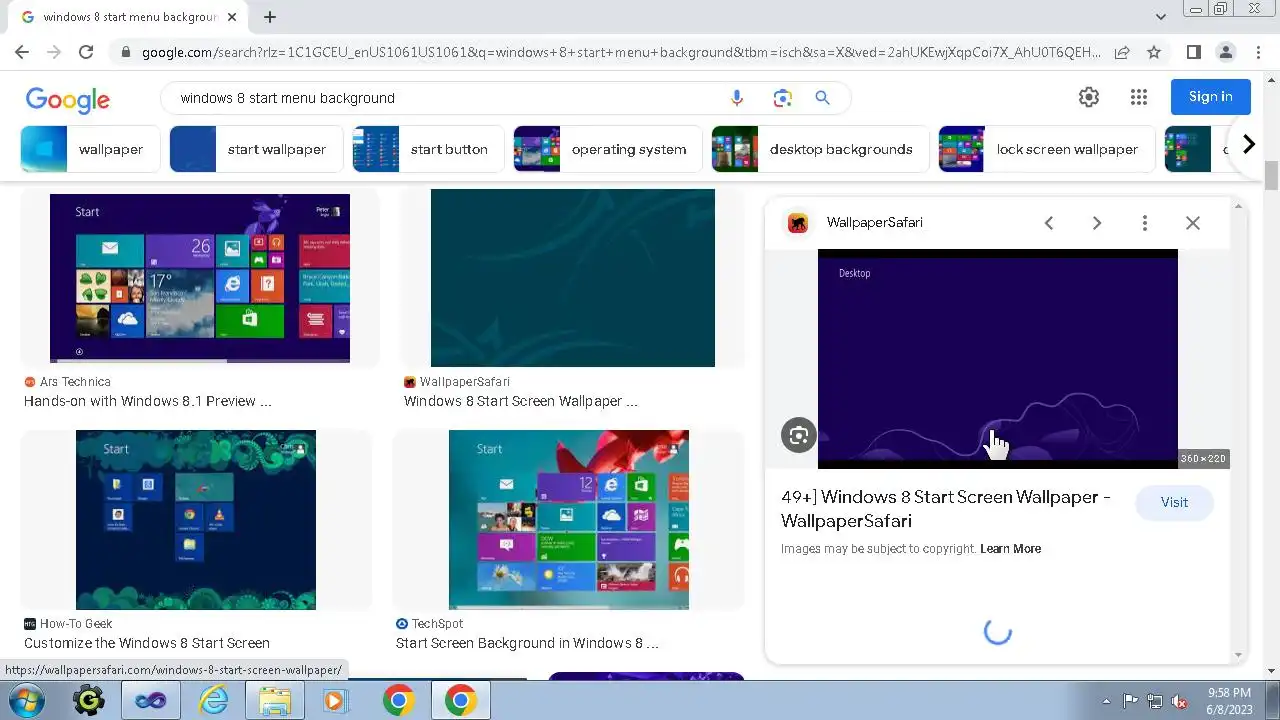Click the Google logo
The image size is (1280, 720).
(68, 99)
